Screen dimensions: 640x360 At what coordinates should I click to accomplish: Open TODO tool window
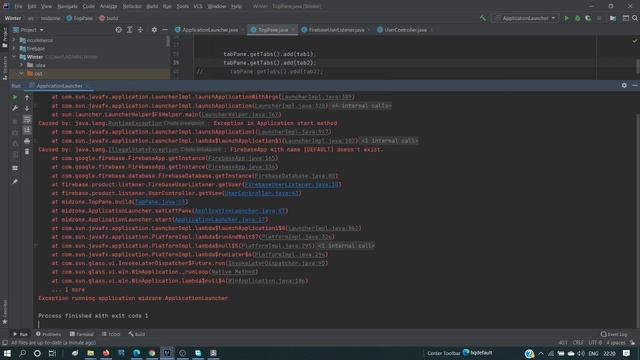(x=111, y=334)
